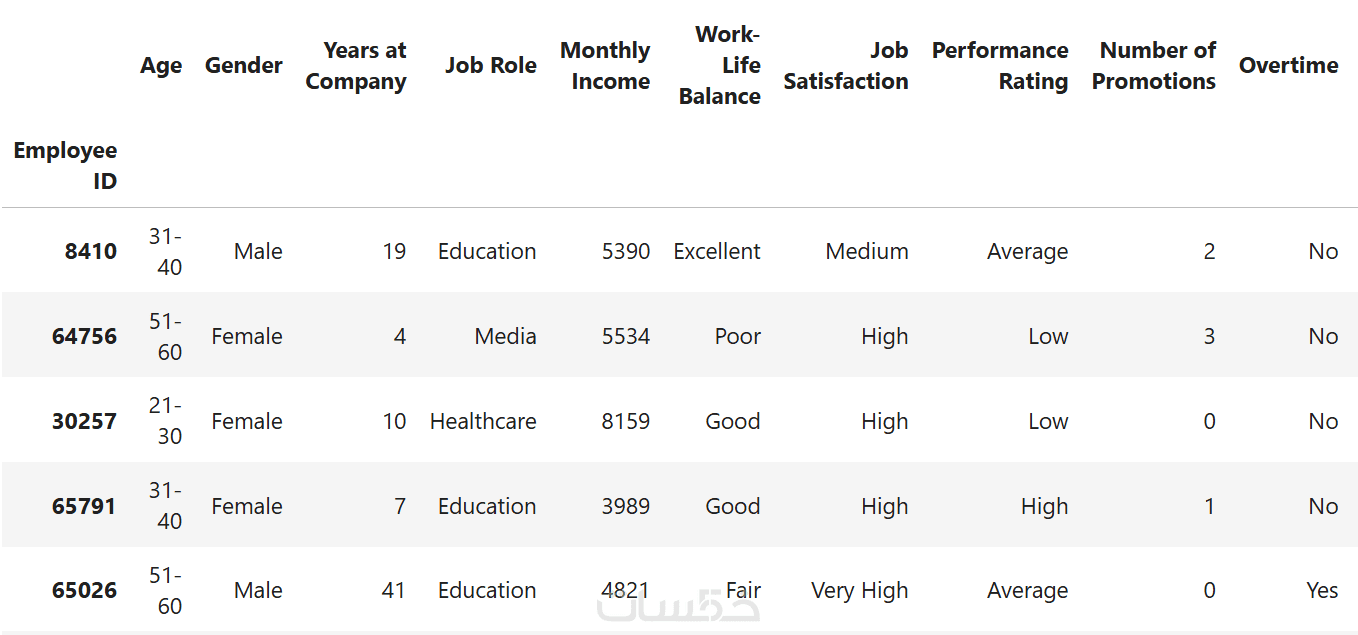Click the Monthly Income column header

click(x=605, y=66)
